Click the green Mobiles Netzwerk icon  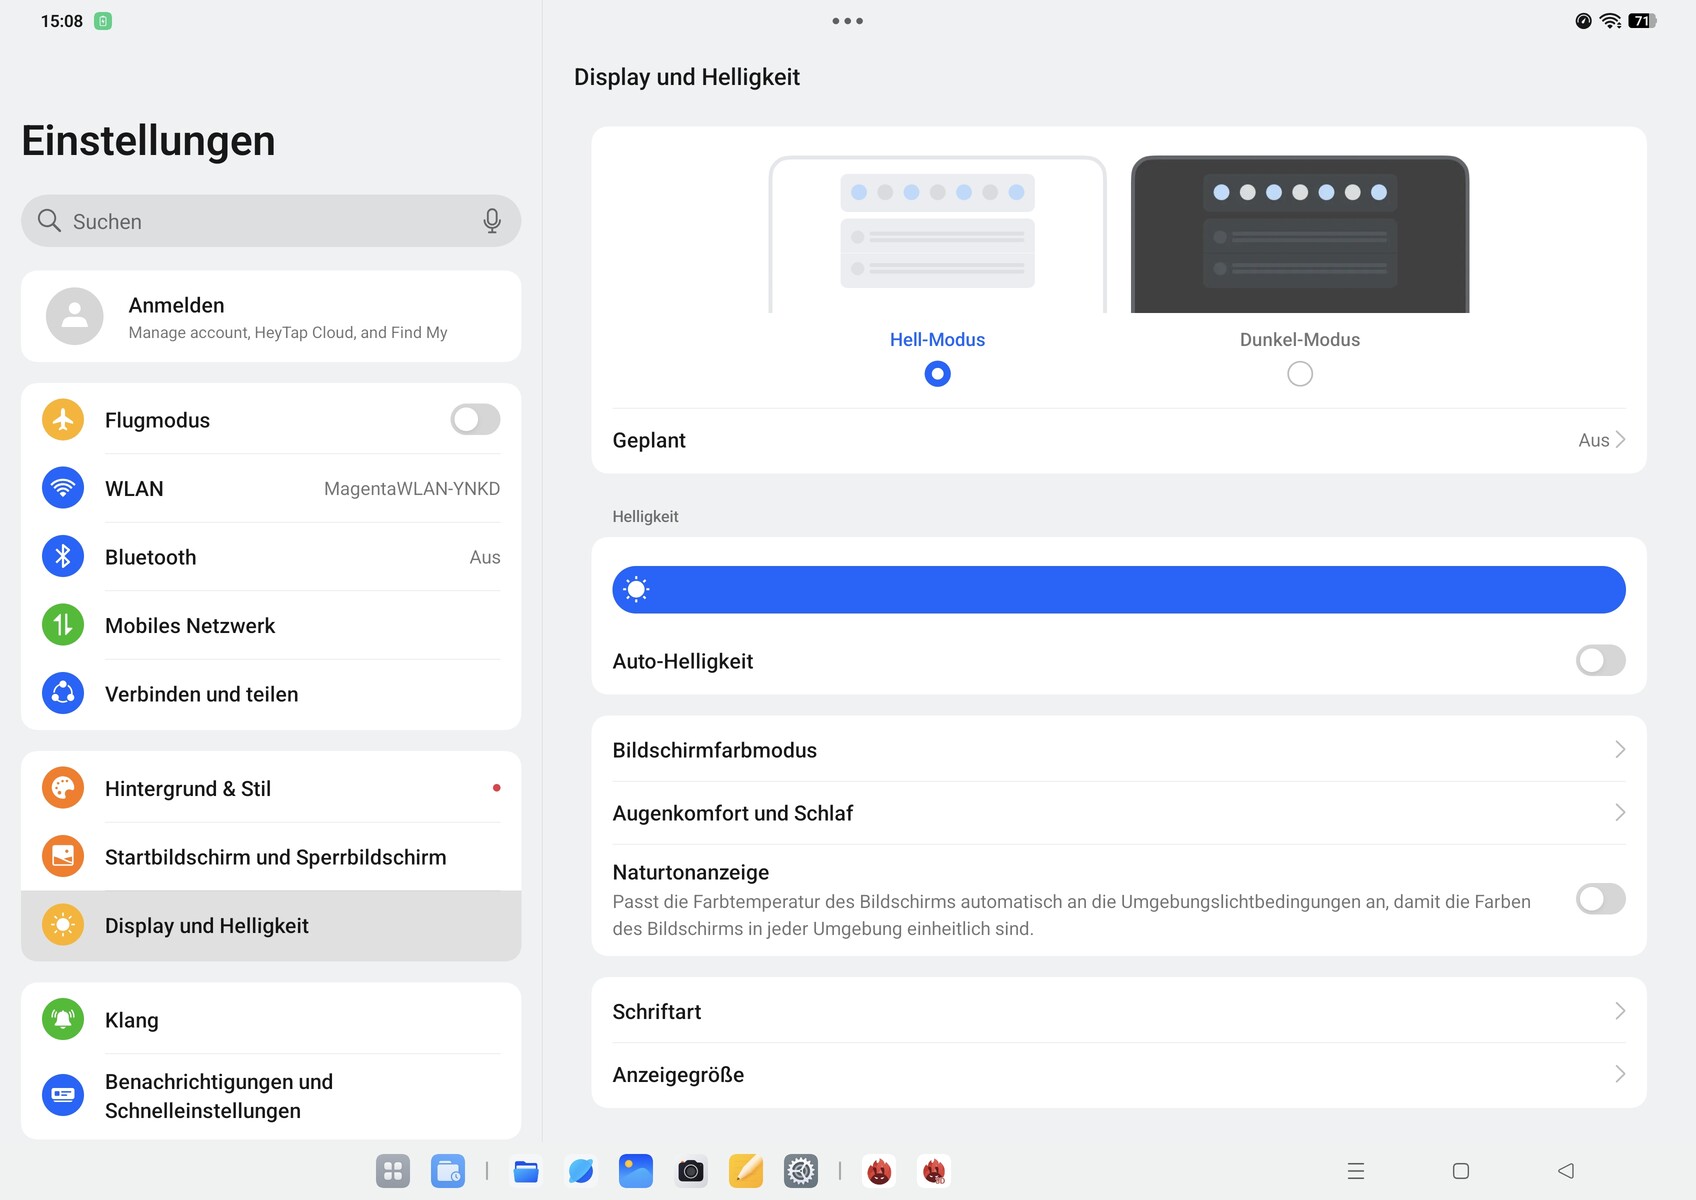(x=63, y=625)
